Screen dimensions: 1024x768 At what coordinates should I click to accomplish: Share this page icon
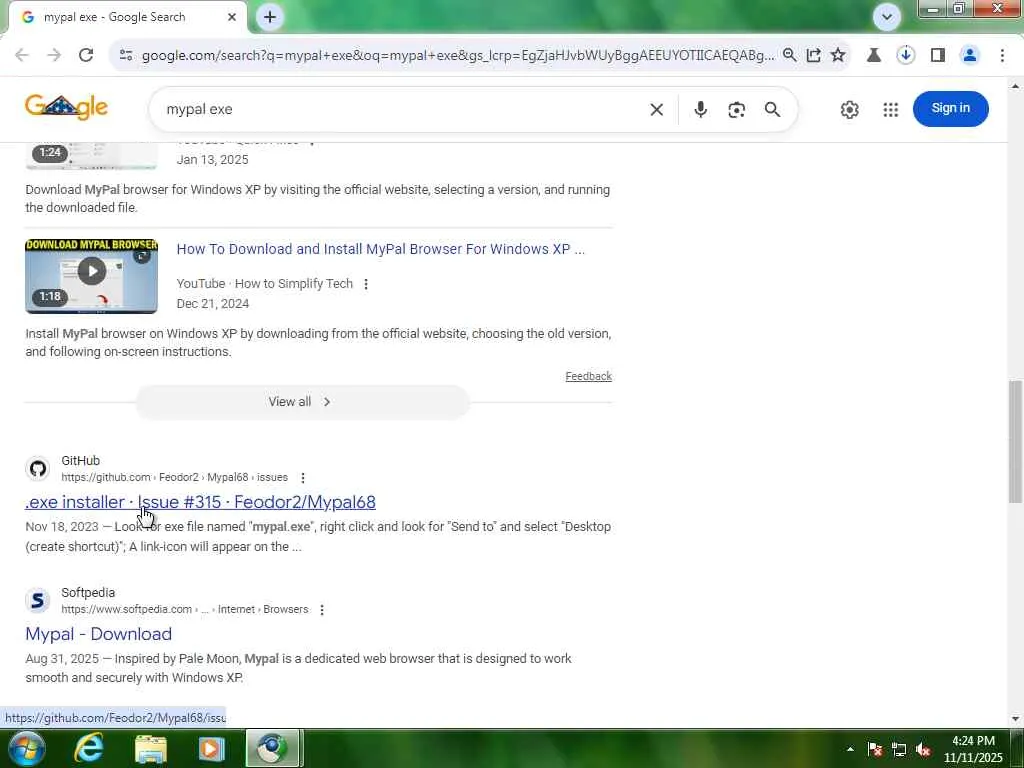coord(814,56)
